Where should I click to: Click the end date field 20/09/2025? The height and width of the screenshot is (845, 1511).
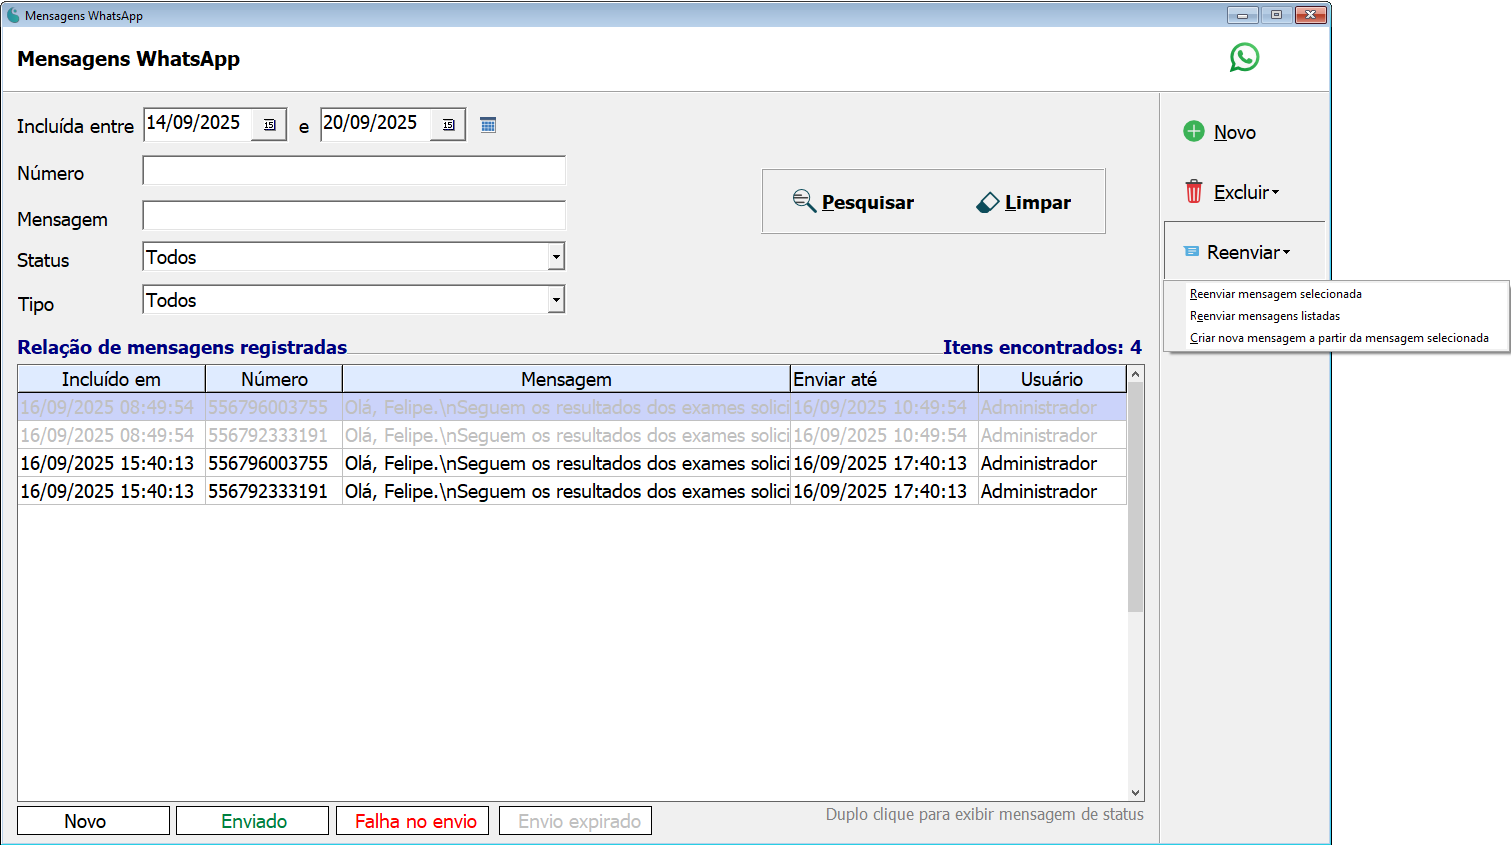[375, 124]
